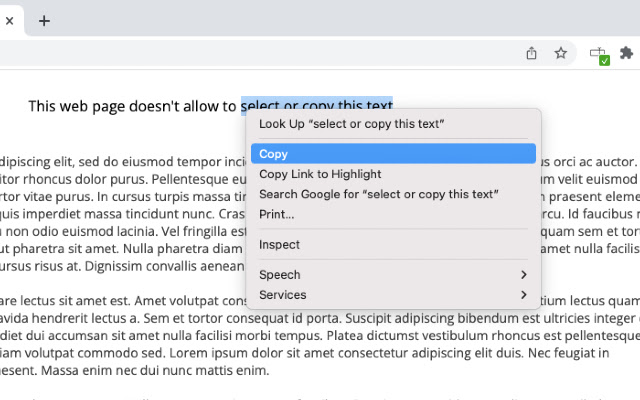Click the share page icon
Screen dimensions: 640x400
point(531,53)
